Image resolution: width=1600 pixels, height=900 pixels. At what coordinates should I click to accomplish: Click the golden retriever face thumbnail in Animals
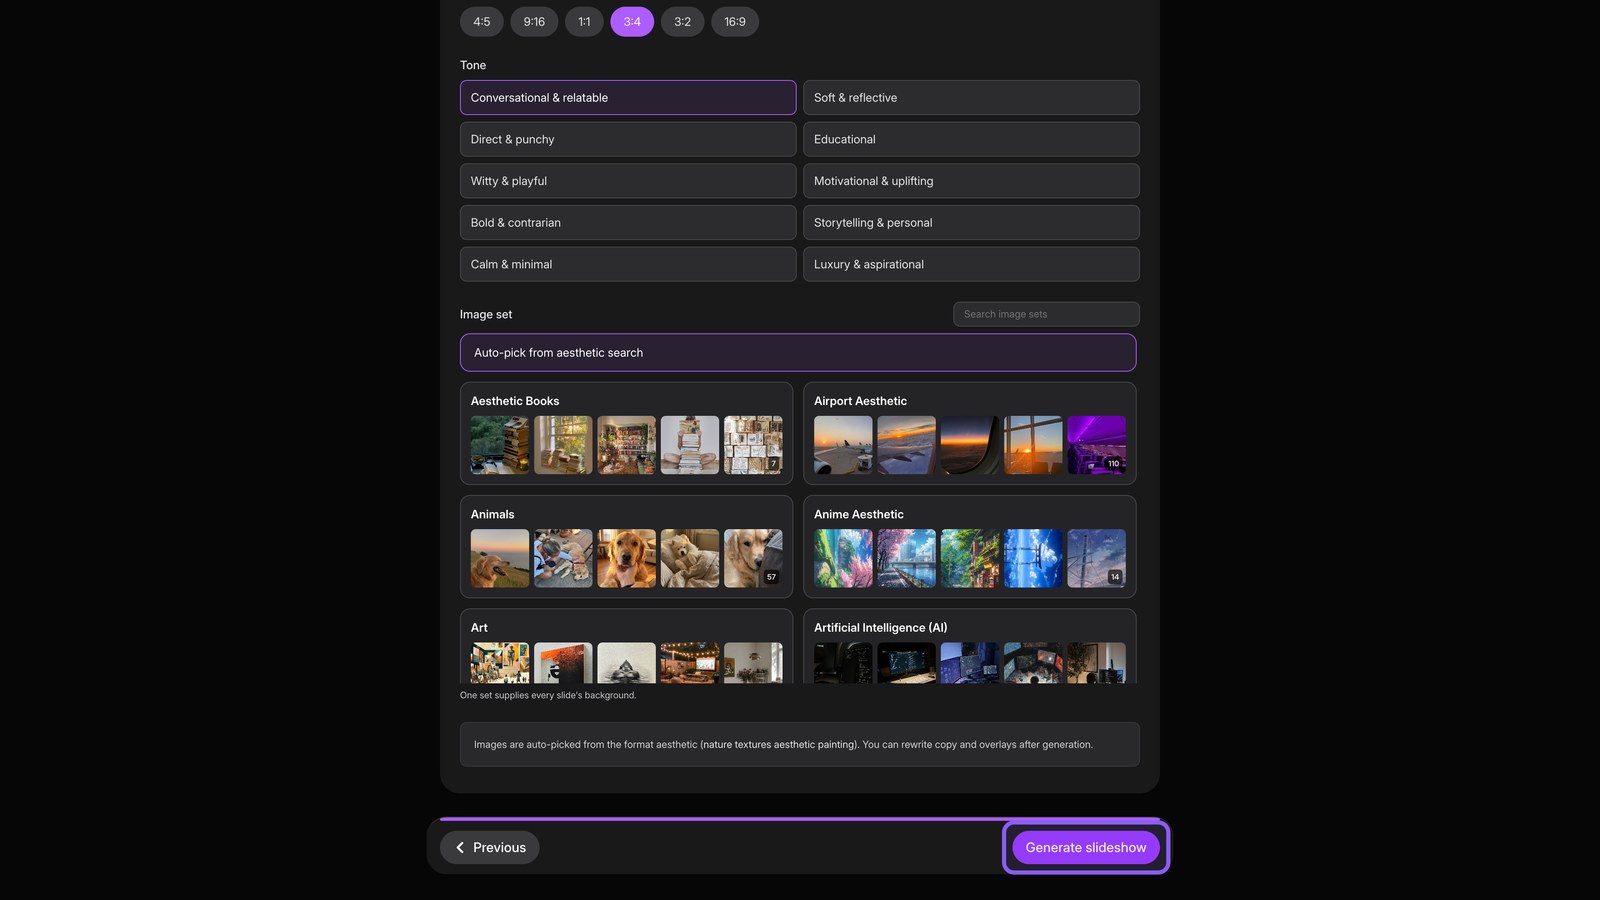pyautogui.click(x=626, y=558)
